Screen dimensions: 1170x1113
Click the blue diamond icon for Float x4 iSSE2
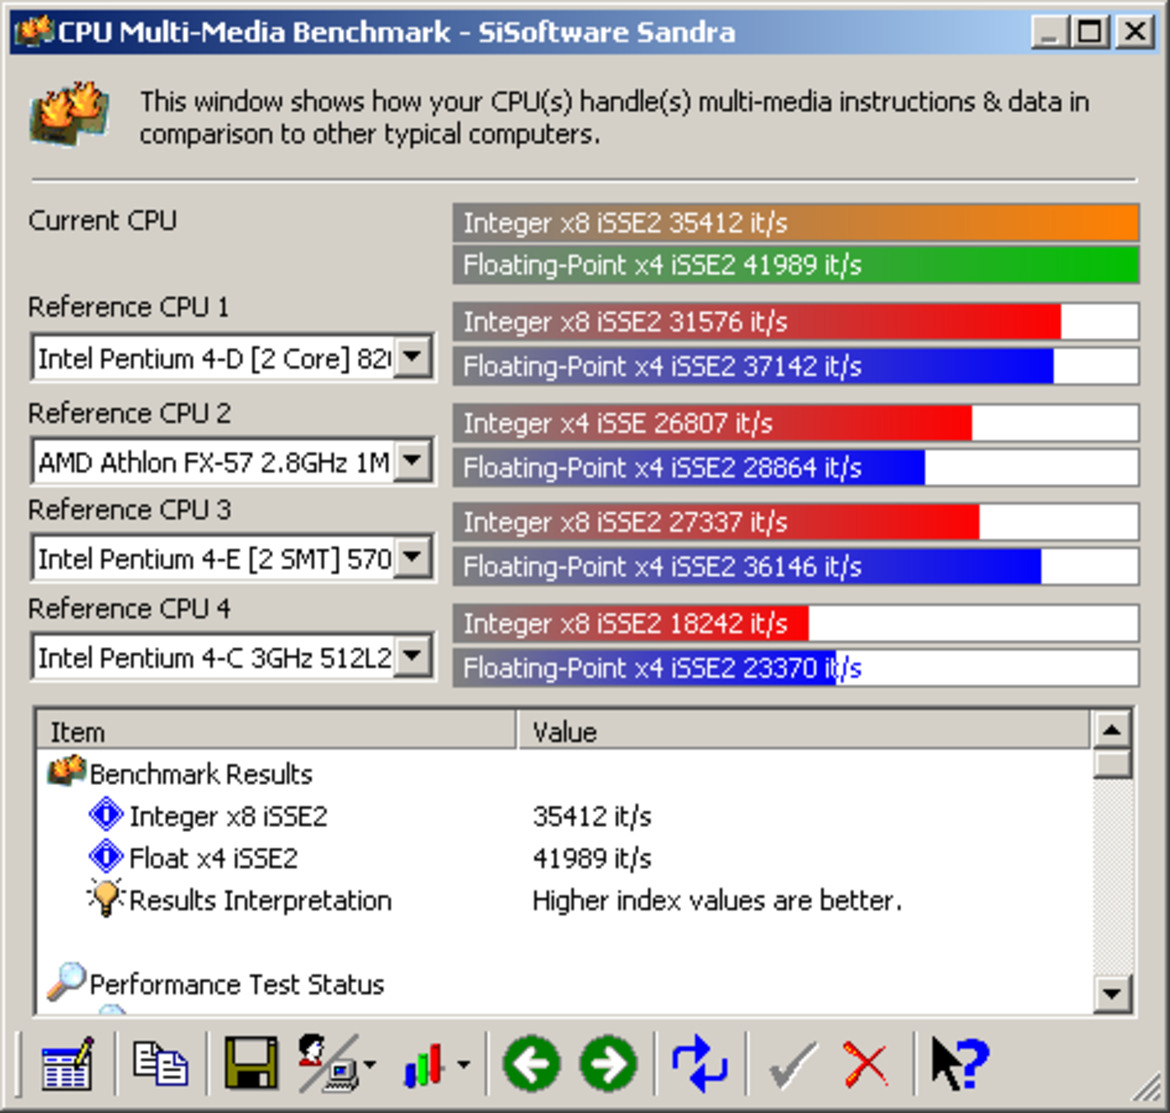[x=106, y=856]
